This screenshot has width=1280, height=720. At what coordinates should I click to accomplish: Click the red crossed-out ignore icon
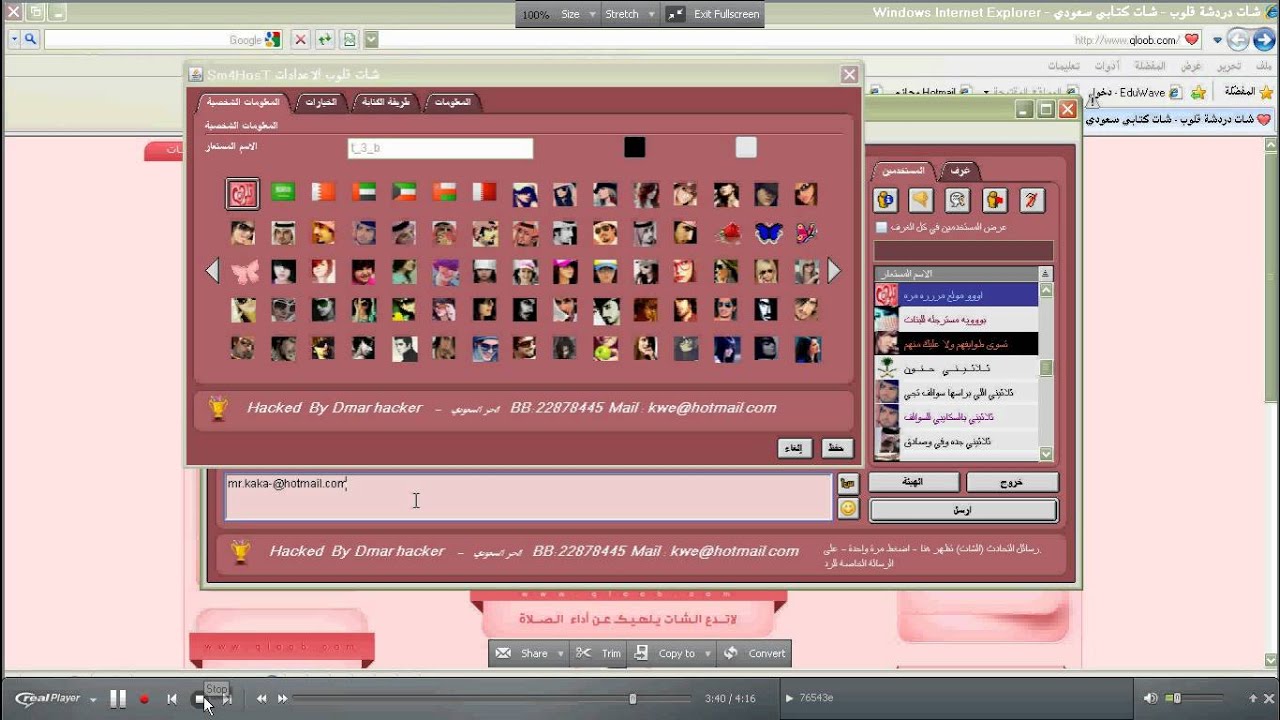click(x=1032, y=200)
